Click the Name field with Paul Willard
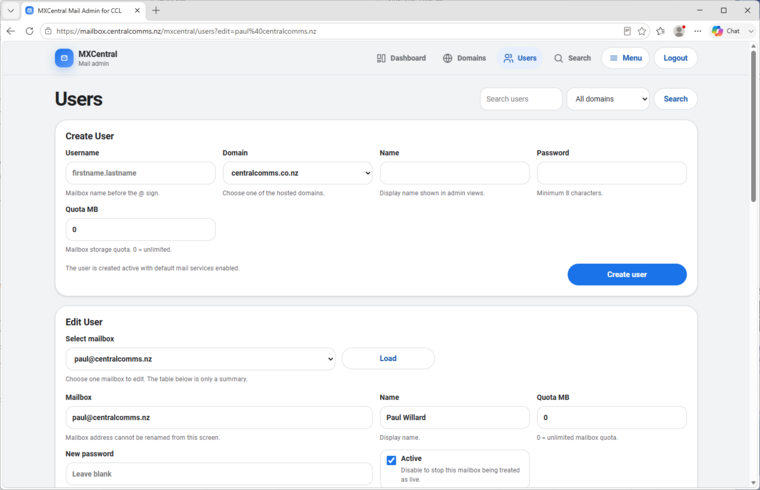Screen dimensions: 760x490 (x=455, y=417)
